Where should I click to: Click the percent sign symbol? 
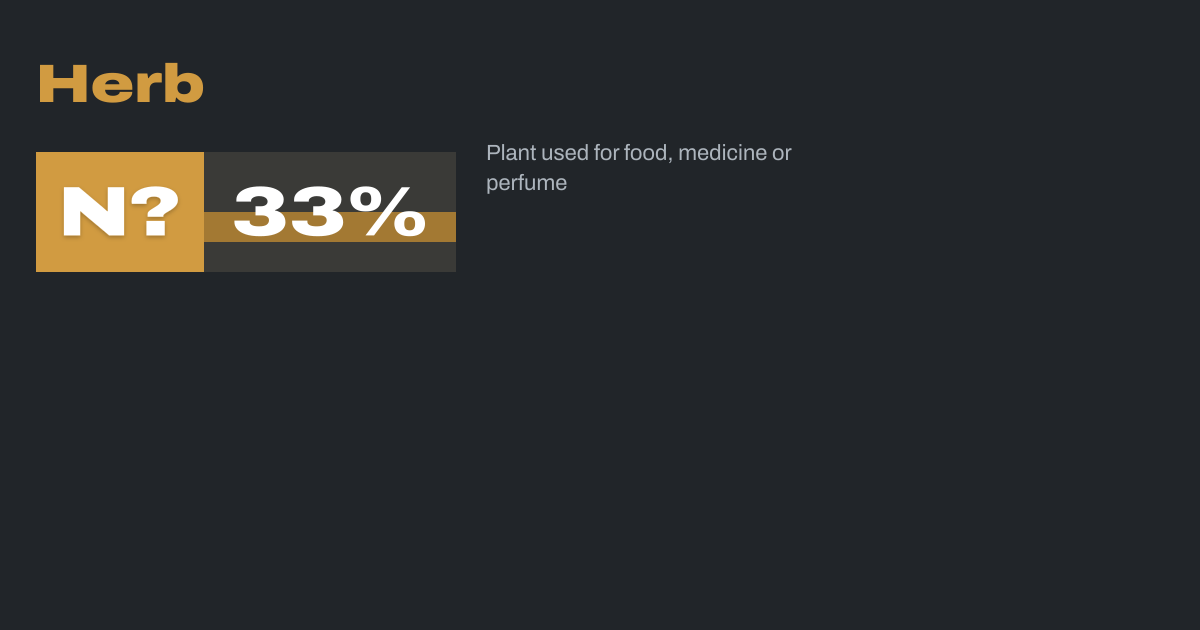395,212
